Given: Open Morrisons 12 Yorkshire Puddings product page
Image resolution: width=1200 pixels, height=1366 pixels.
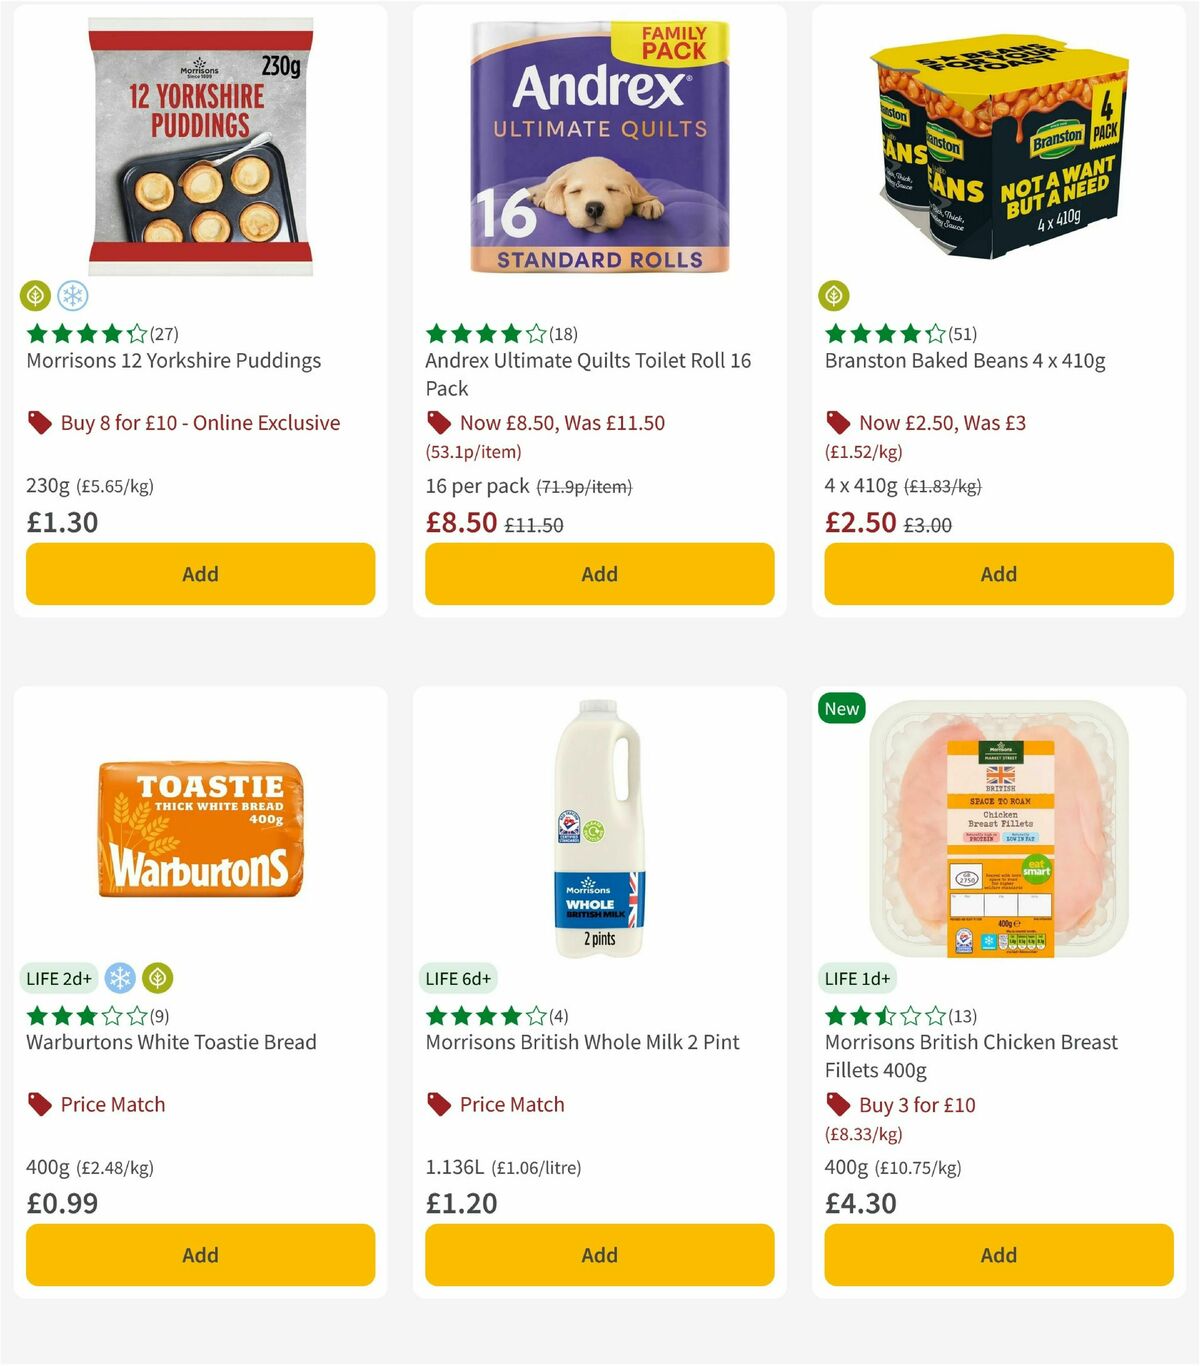Looking at the screenshot, I should (172, 361).
